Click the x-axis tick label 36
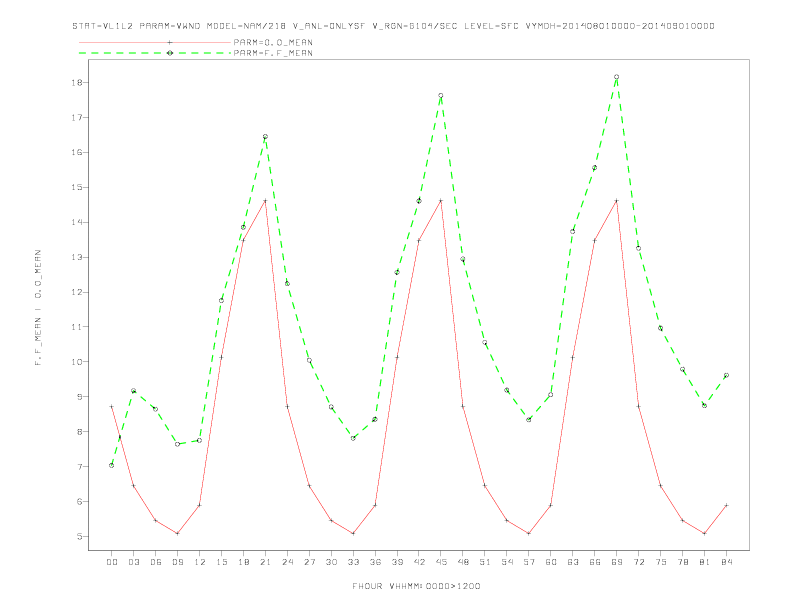This screenshot has height=612, width=792. coord(375,562)
